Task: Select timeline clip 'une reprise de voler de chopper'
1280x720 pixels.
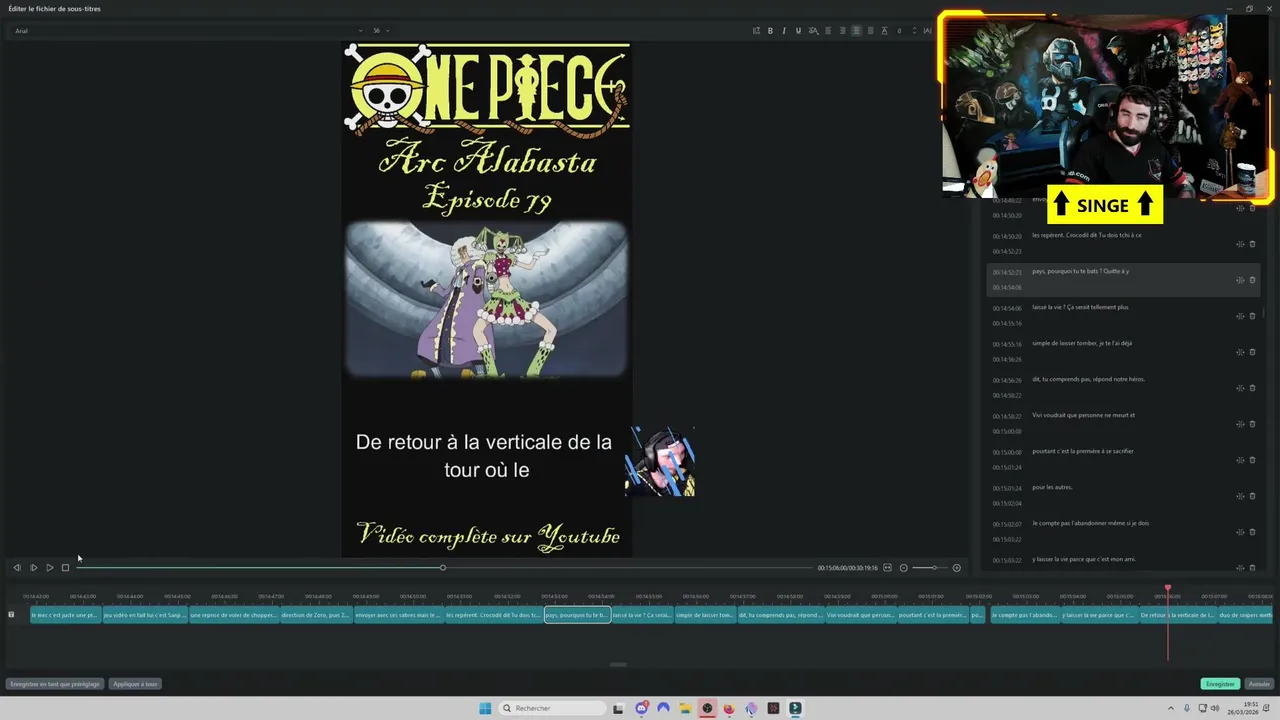Action: [233, 615]
